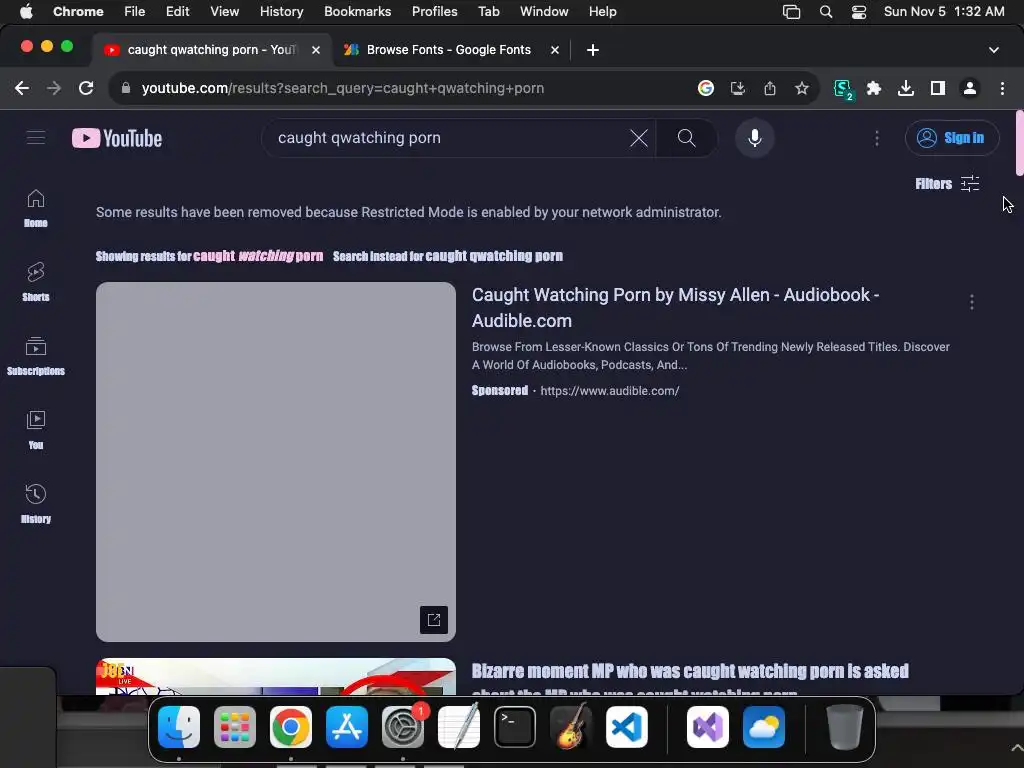
Task: Click the install app icon in the address bar
Action: tap(737, 88)
